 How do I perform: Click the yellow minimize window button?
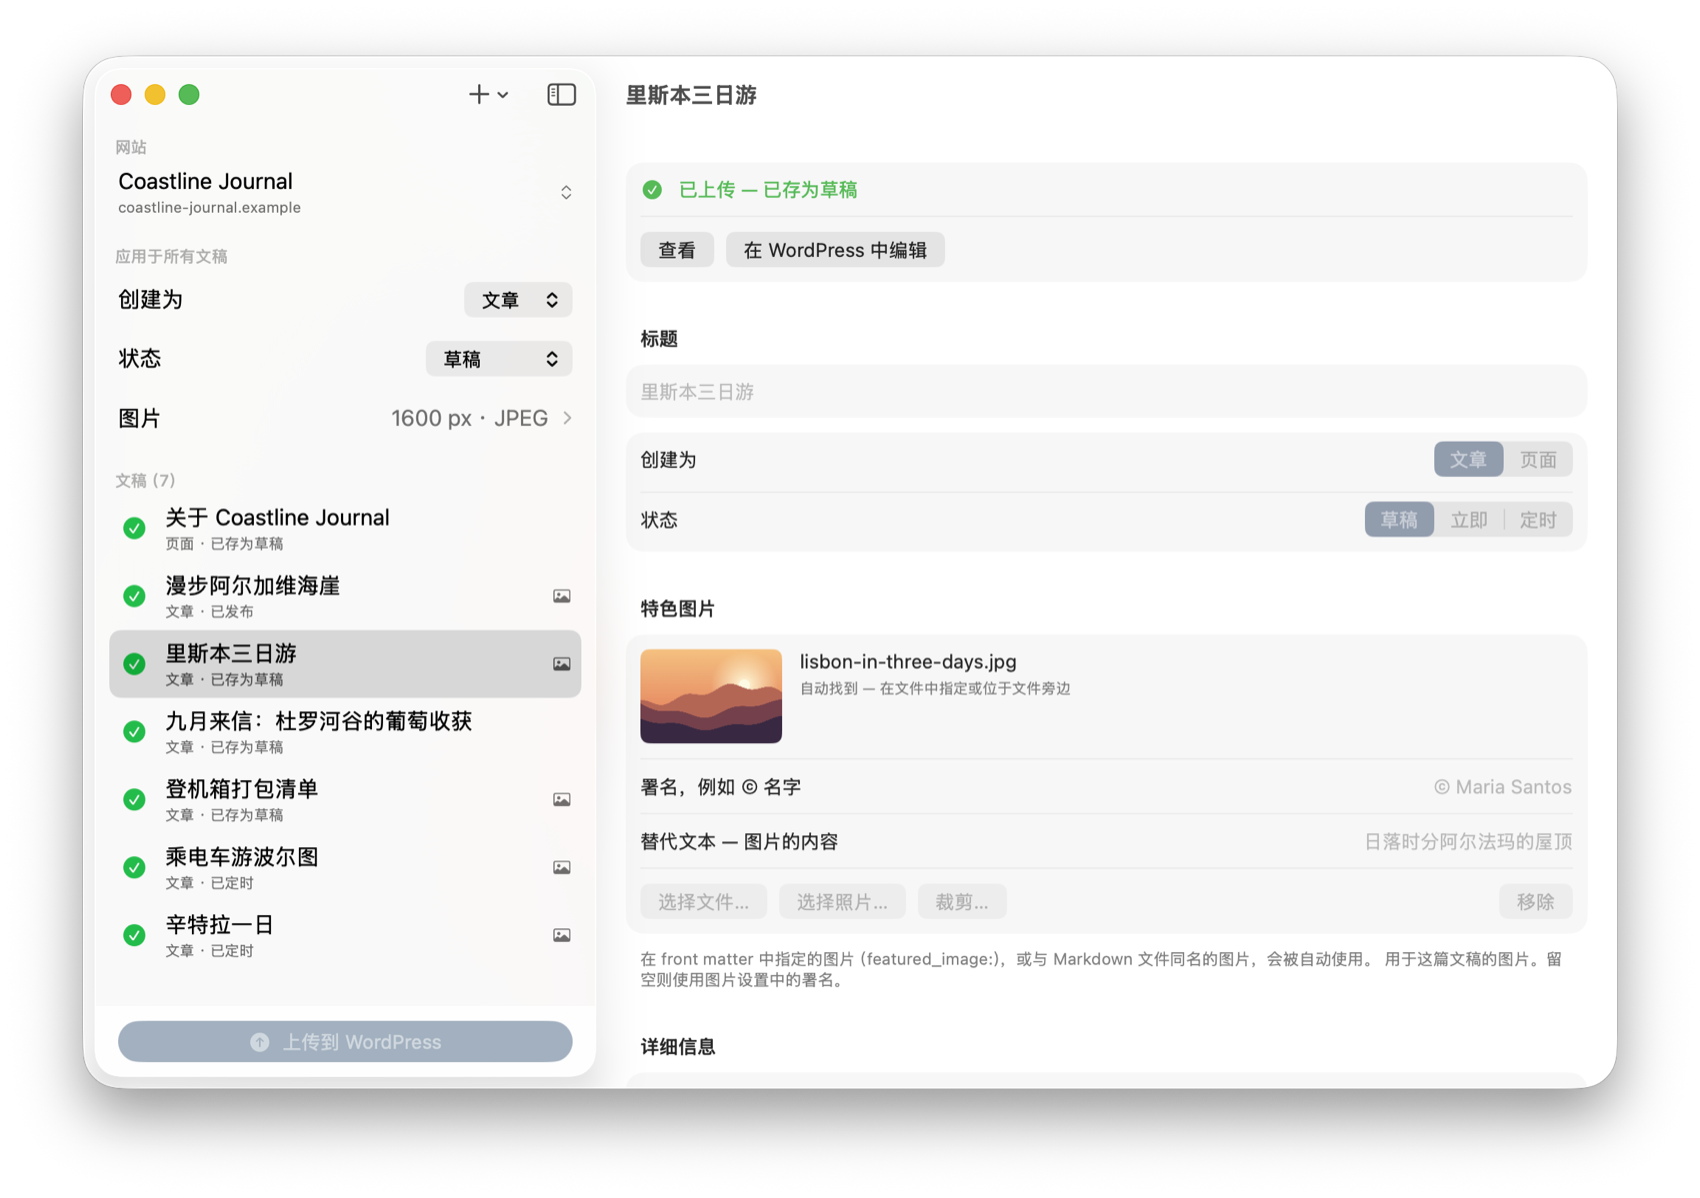pos(155,95)
